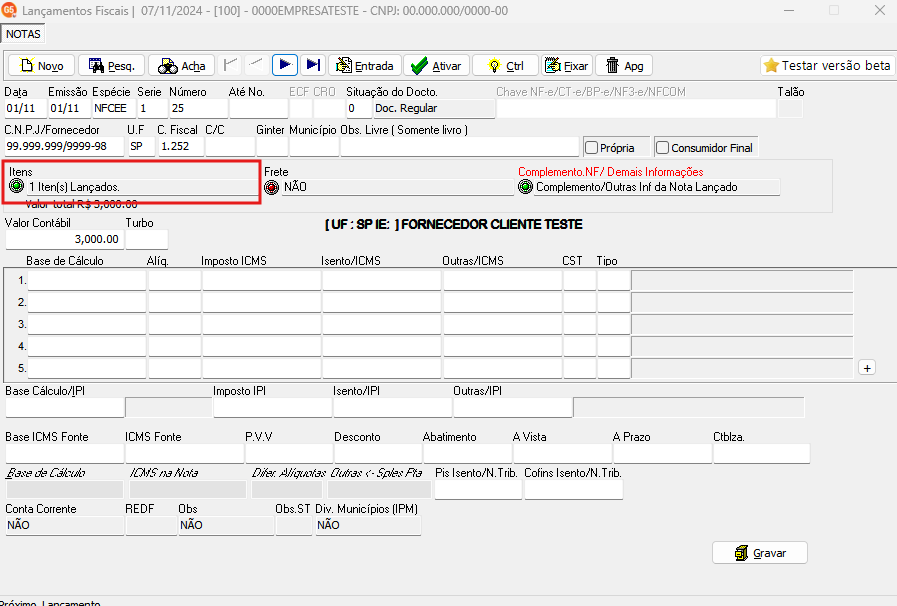The width and height of the screenshot is (897, 606).
Task: Click the Outras/IPI field
Action: [x=513, y=407]
